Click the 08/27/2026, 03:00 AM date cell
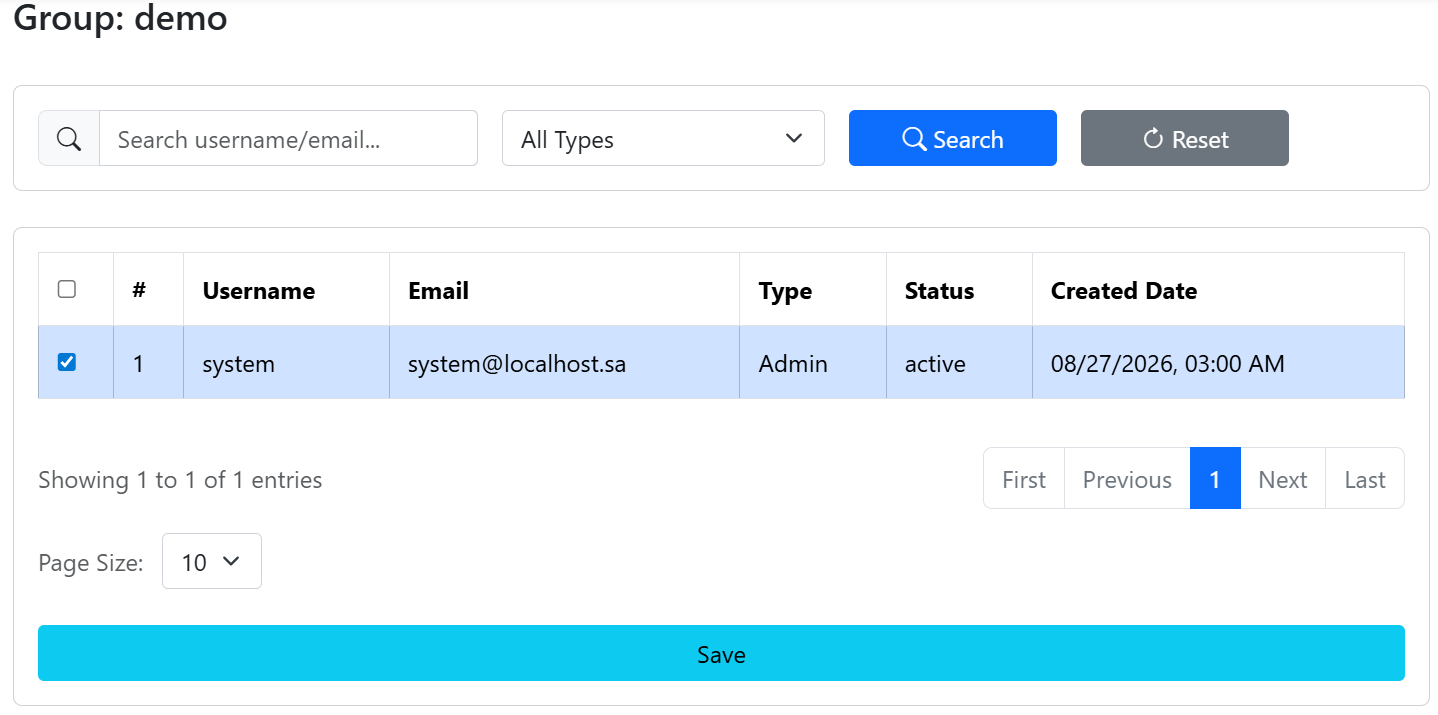The image size is (1438, 715). 1218,363
